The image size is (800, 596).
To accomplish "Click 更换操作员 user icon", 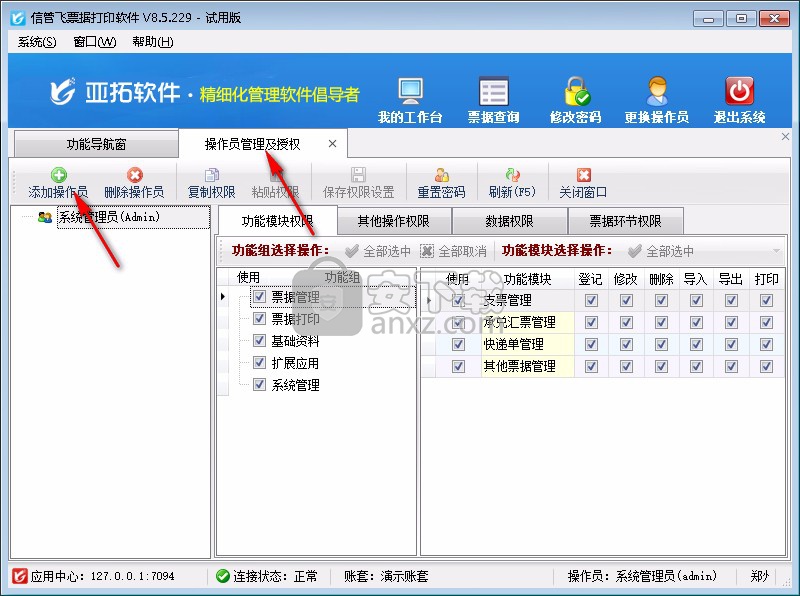I will point(657,91).
